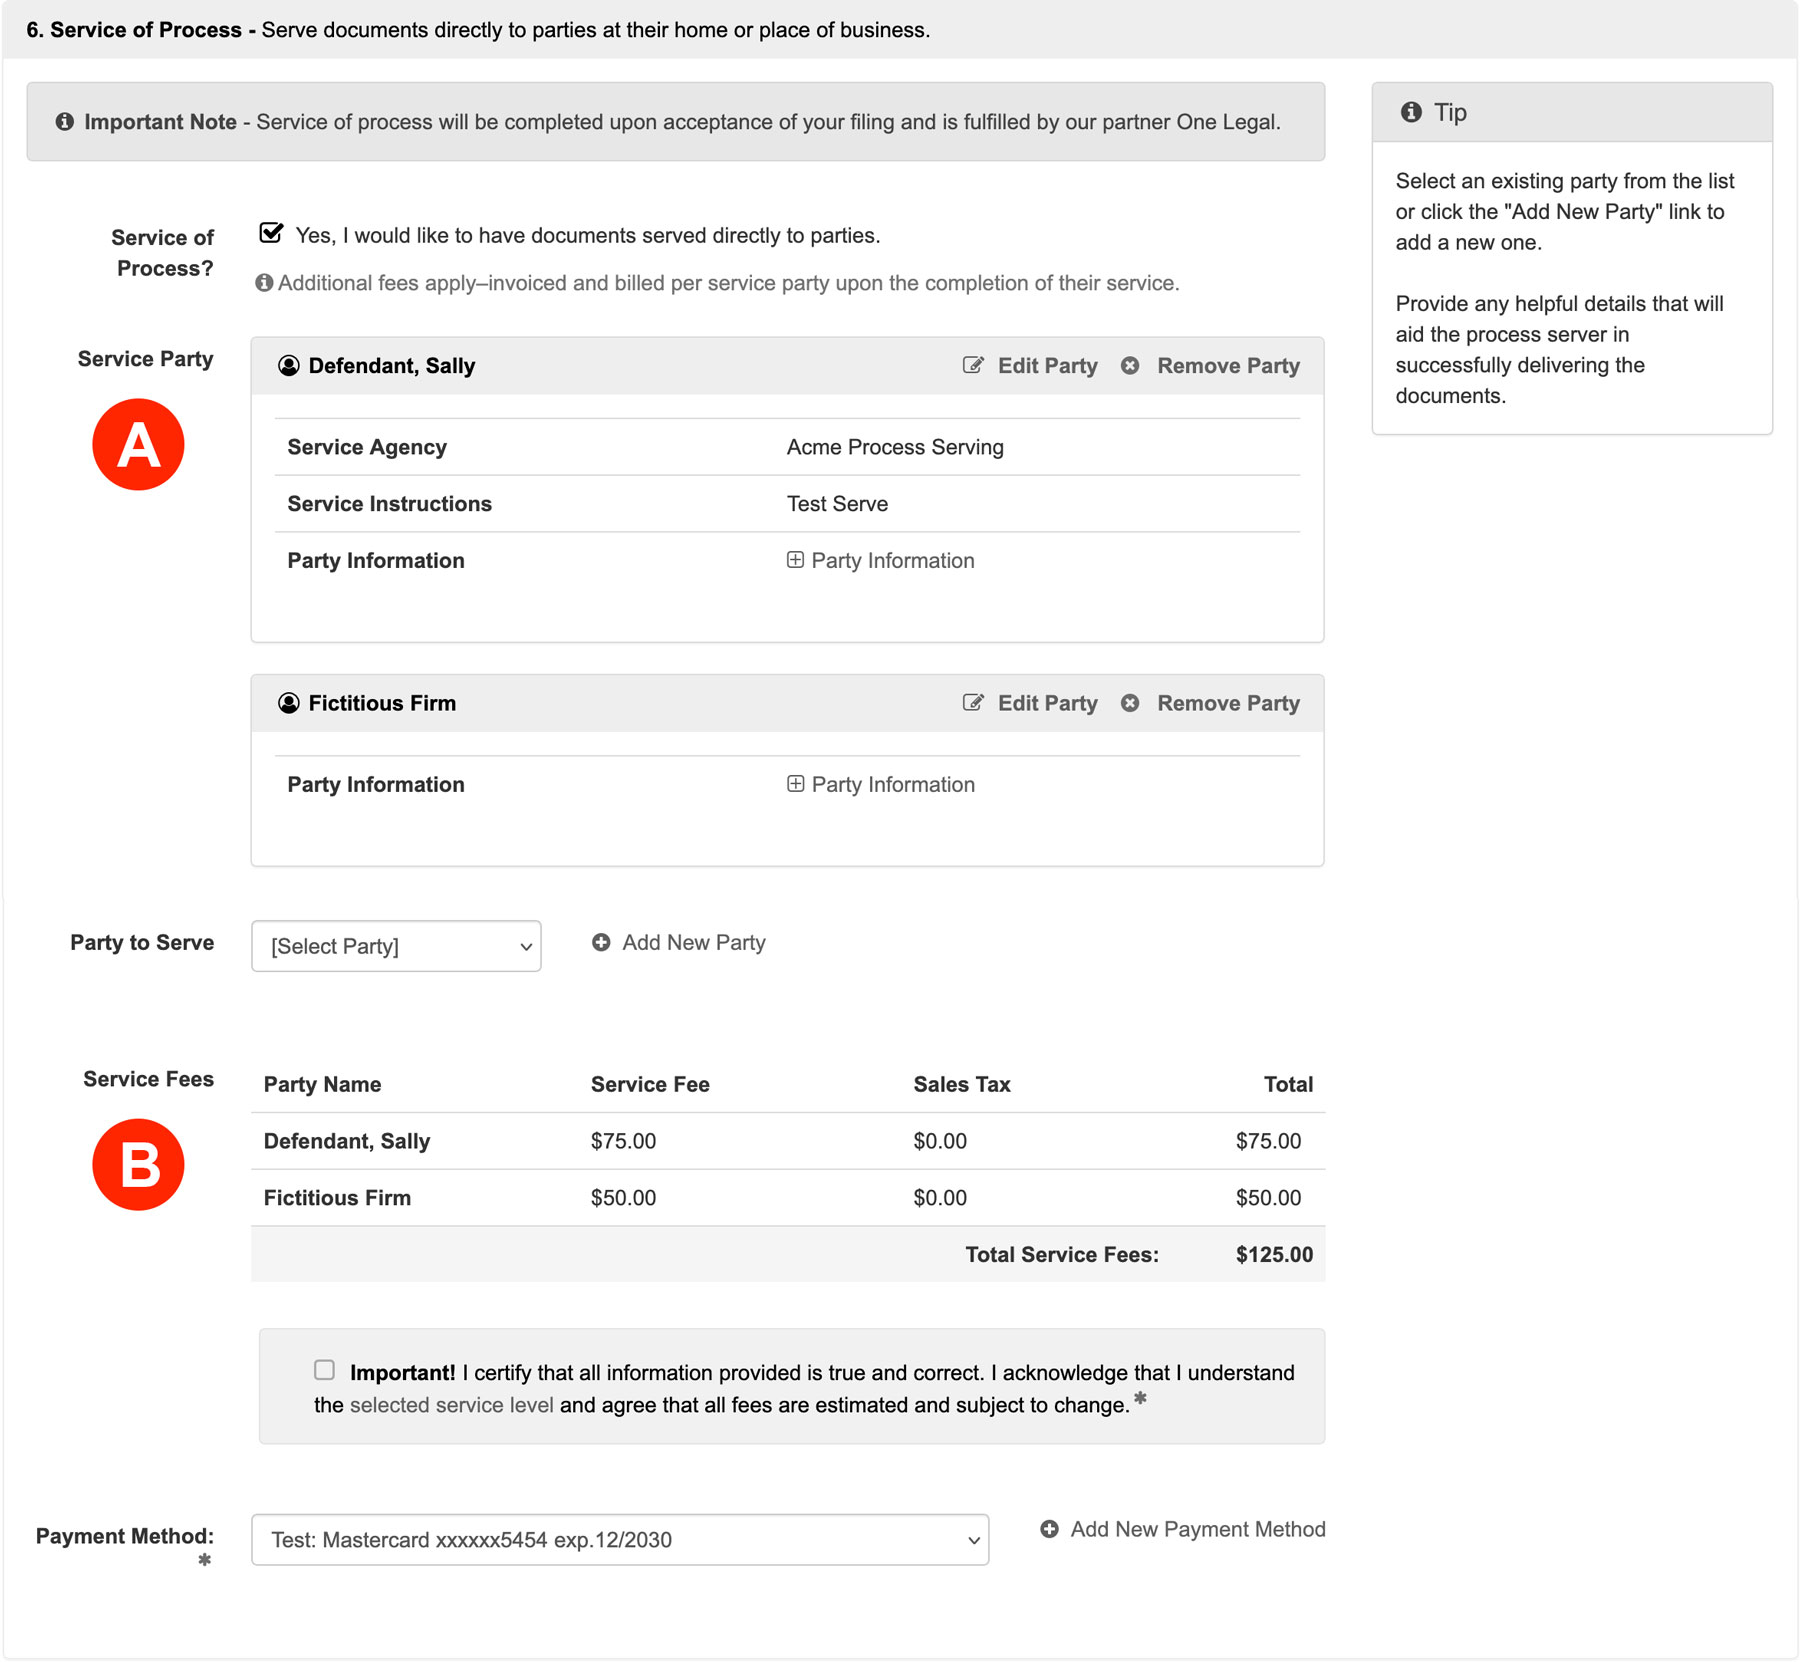Click the info icon in the Tip header
Viewport: 1800px width, 1662px height.
(1411, 112)
